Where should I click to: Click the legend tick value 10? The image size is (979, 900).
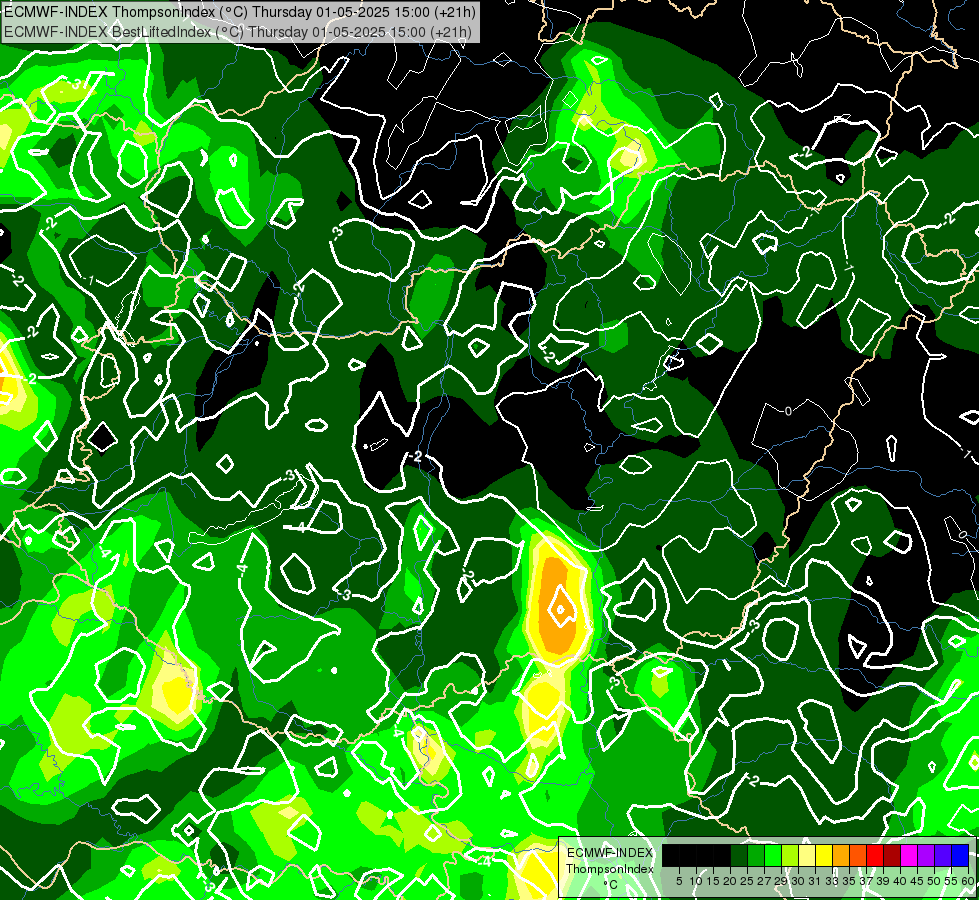[696, 881]
